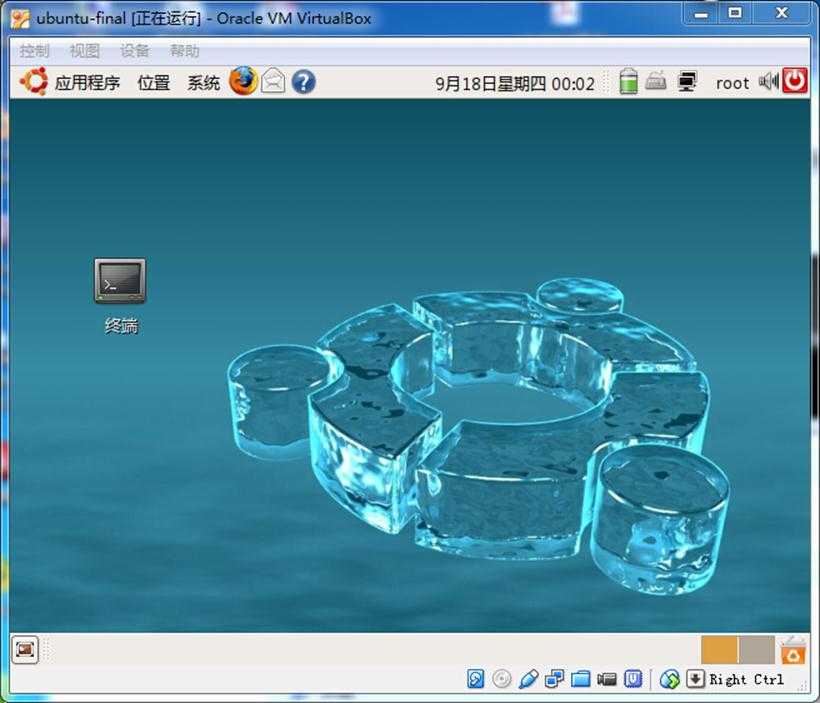820x703 pixels.
Task: Close the VirtualBox window
Action: point(782,13)
